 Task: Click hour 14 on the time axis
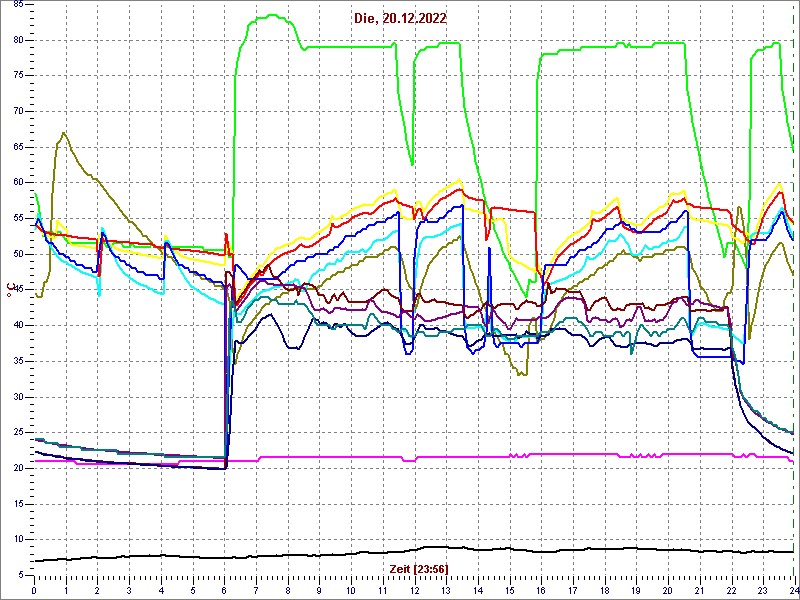tap(478, 590)
